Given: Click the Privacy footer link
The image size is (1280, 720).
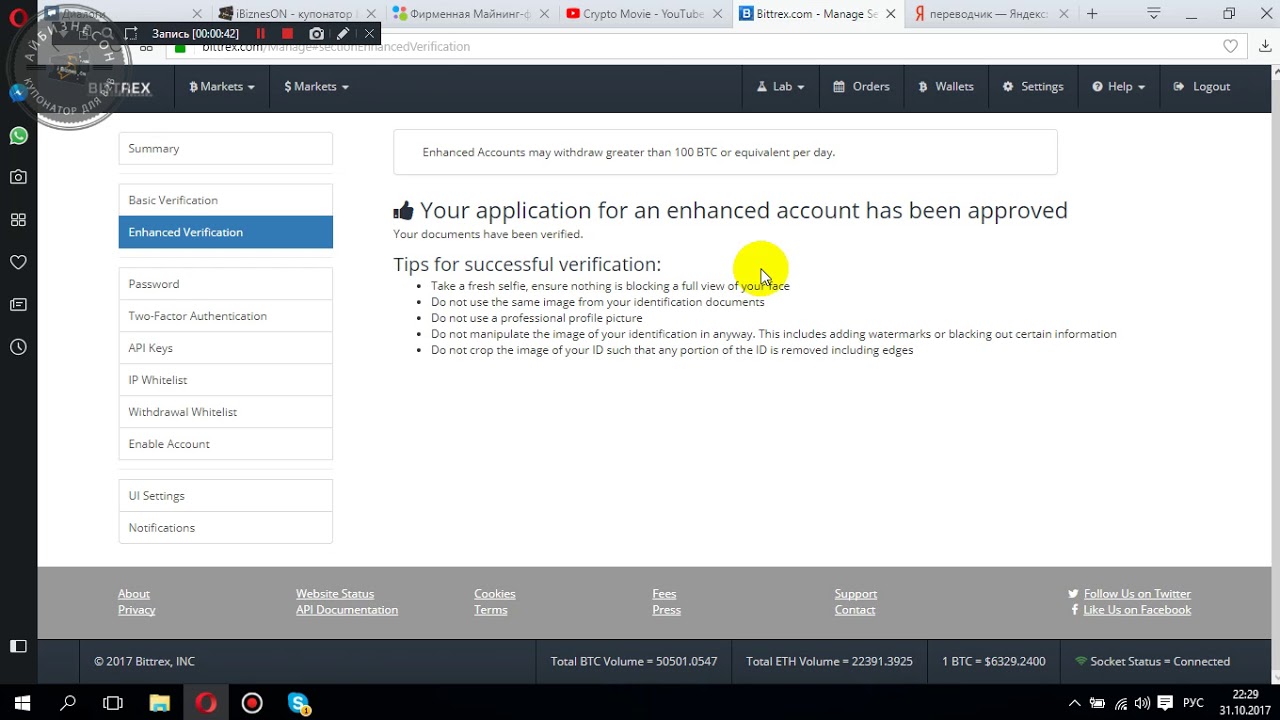Looking at the screenshot, I should click(x=137, y=610).
